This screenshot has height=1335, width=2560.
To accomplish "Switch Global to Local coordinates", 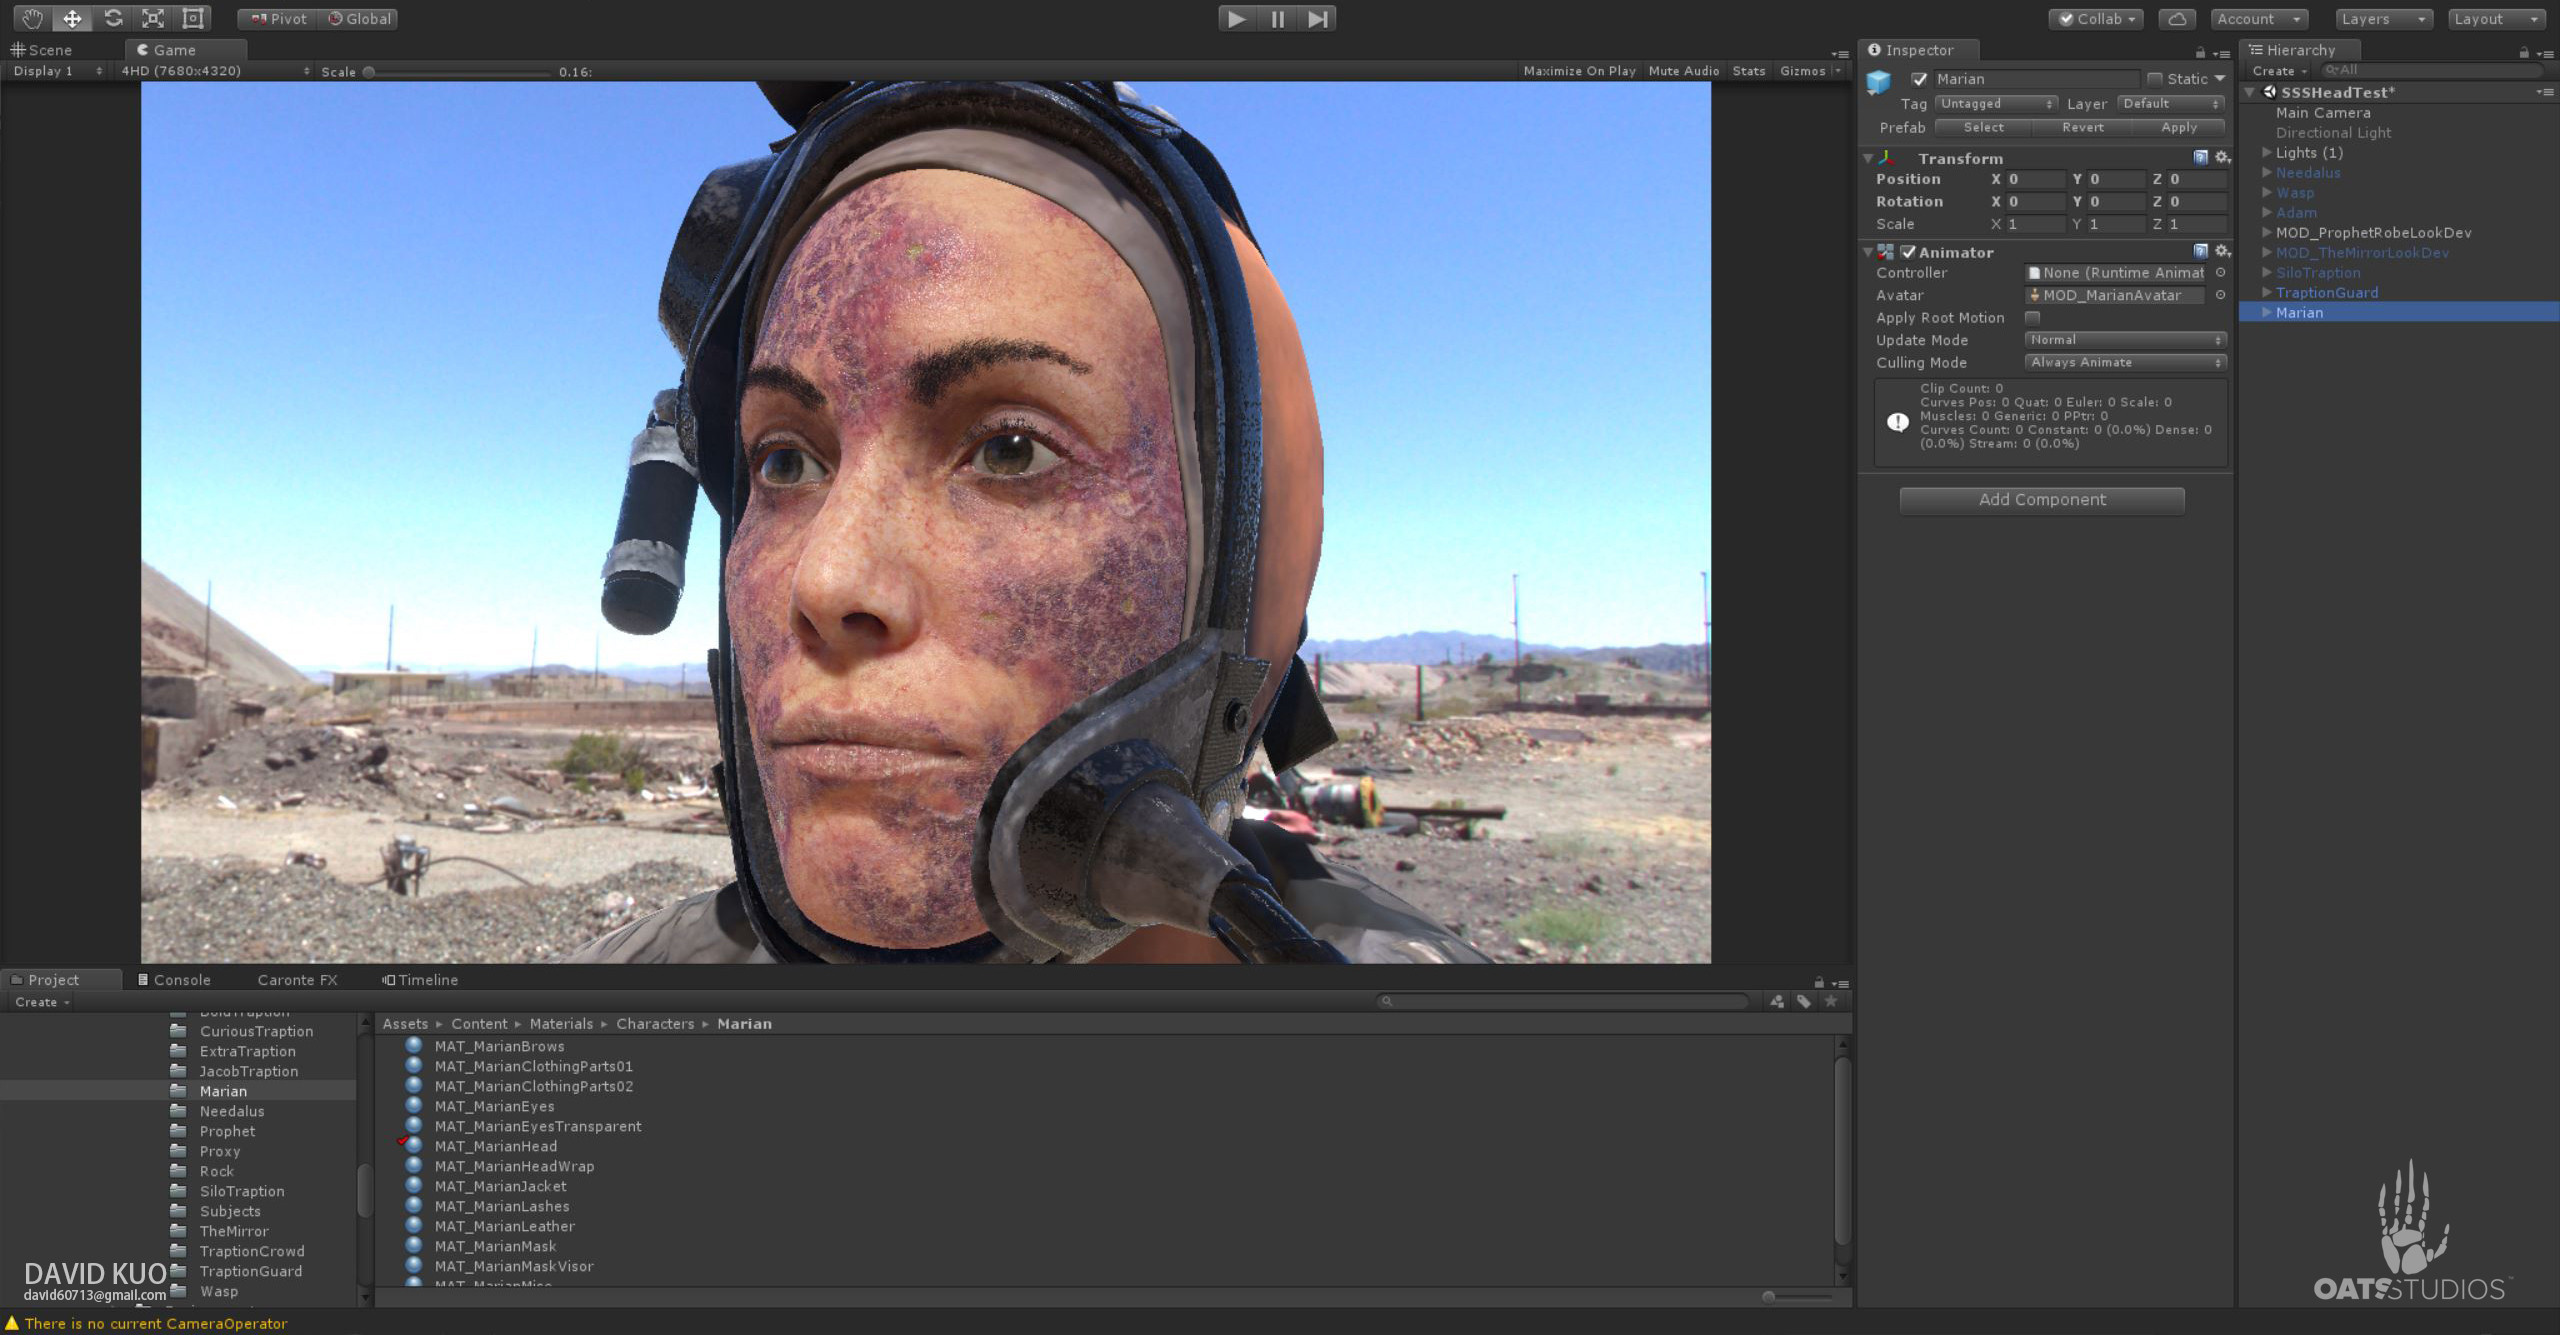I will 358,18.
